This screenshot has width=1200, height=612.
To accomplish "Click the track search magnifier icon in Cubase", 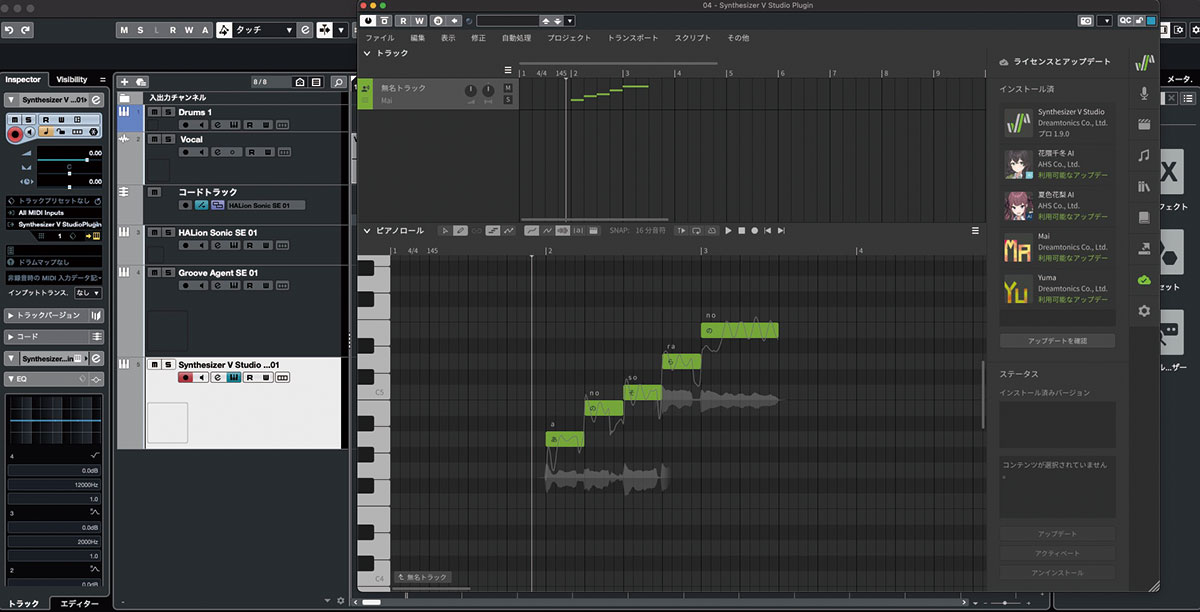I will (339, 81).
